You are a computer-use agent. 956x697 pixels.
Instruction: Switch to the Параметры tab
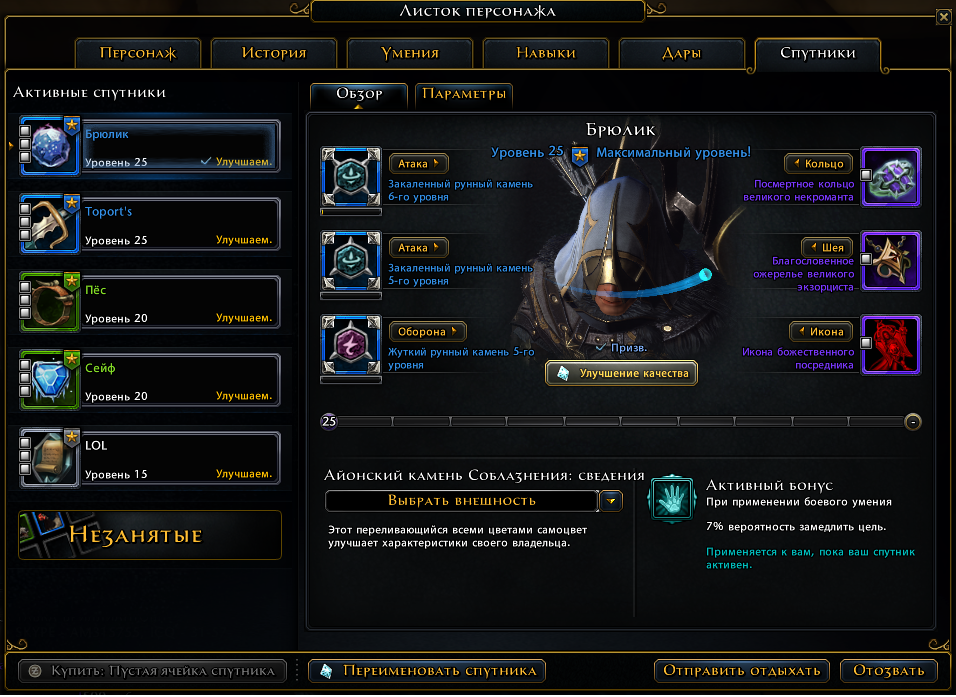(464, 95)
